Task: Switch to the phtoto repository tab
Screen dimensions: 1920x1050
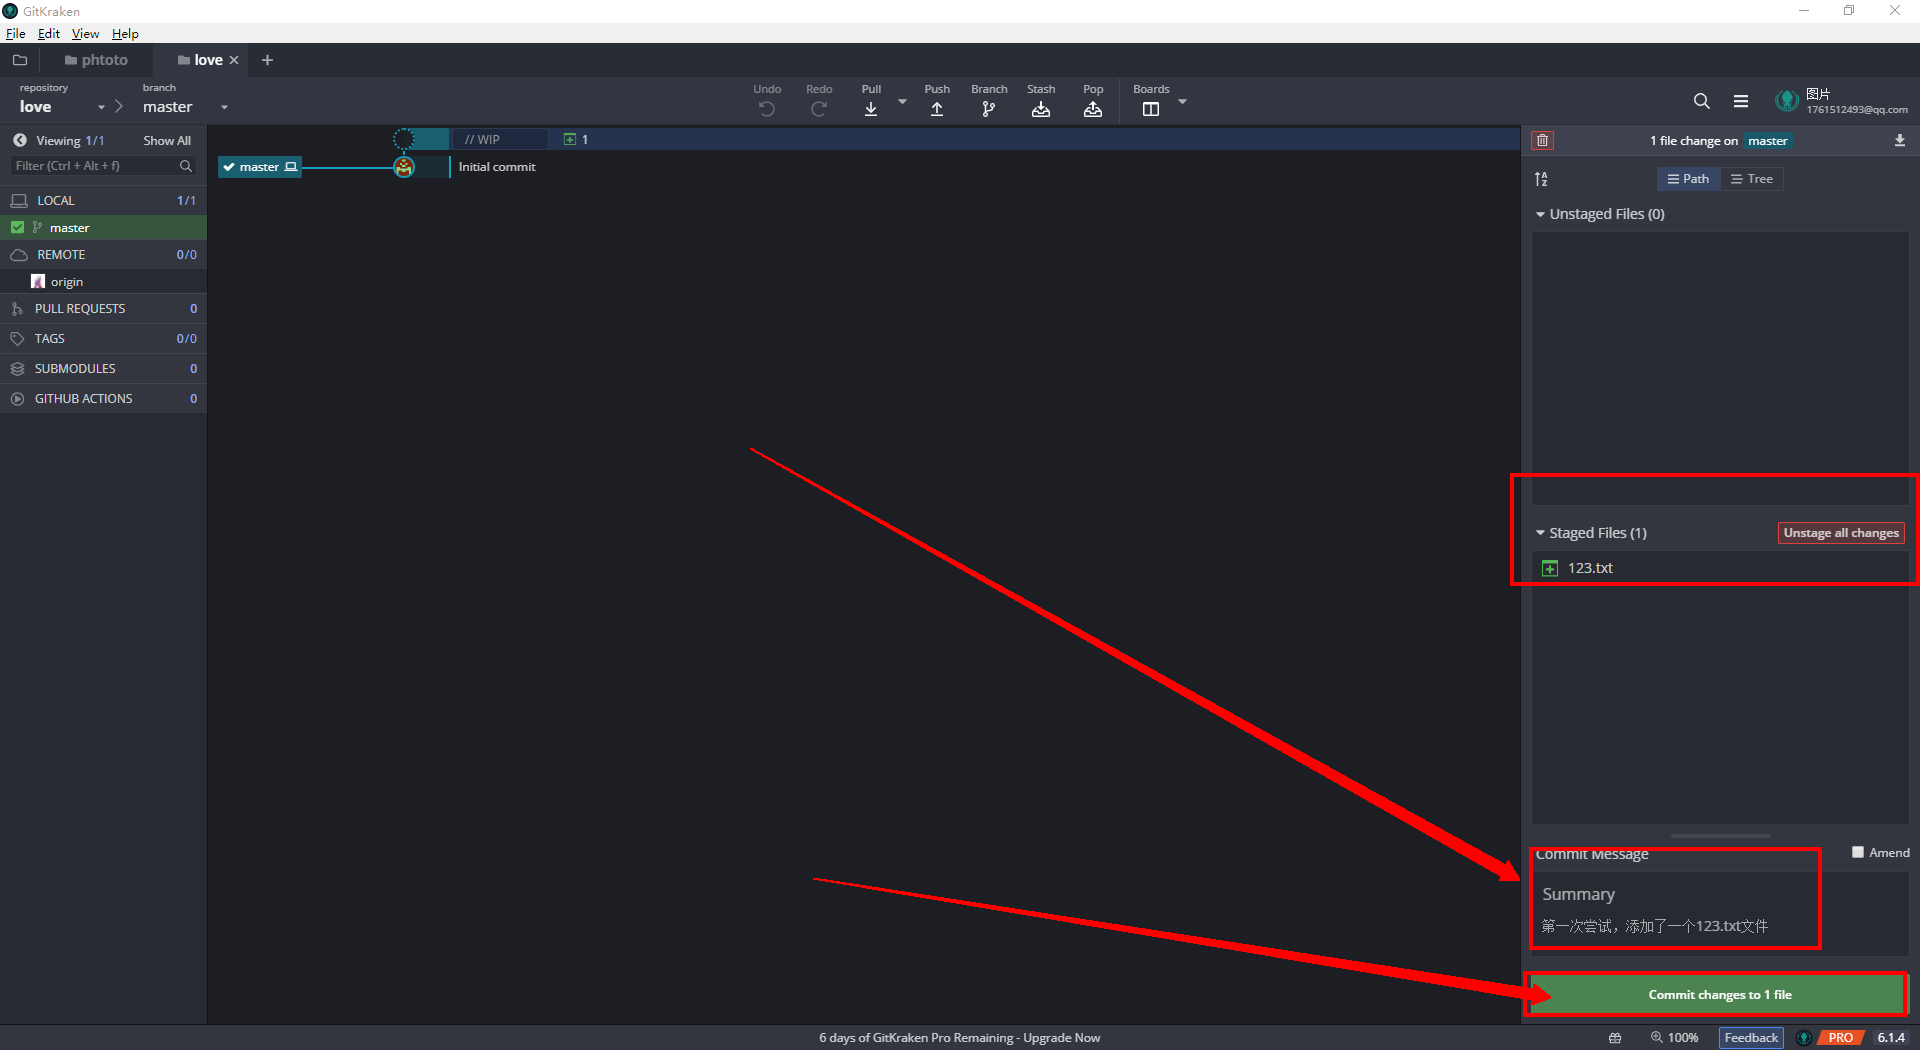Action: coord(97,60)
